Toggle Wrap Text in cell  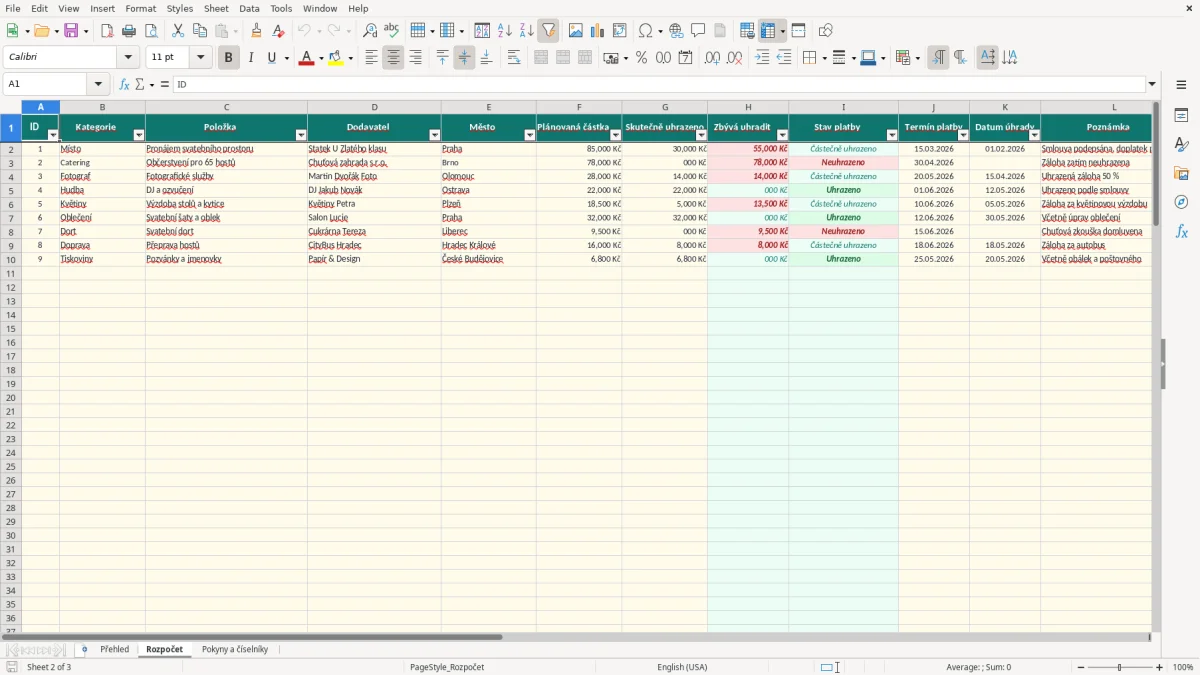click(x=514, y=58)
